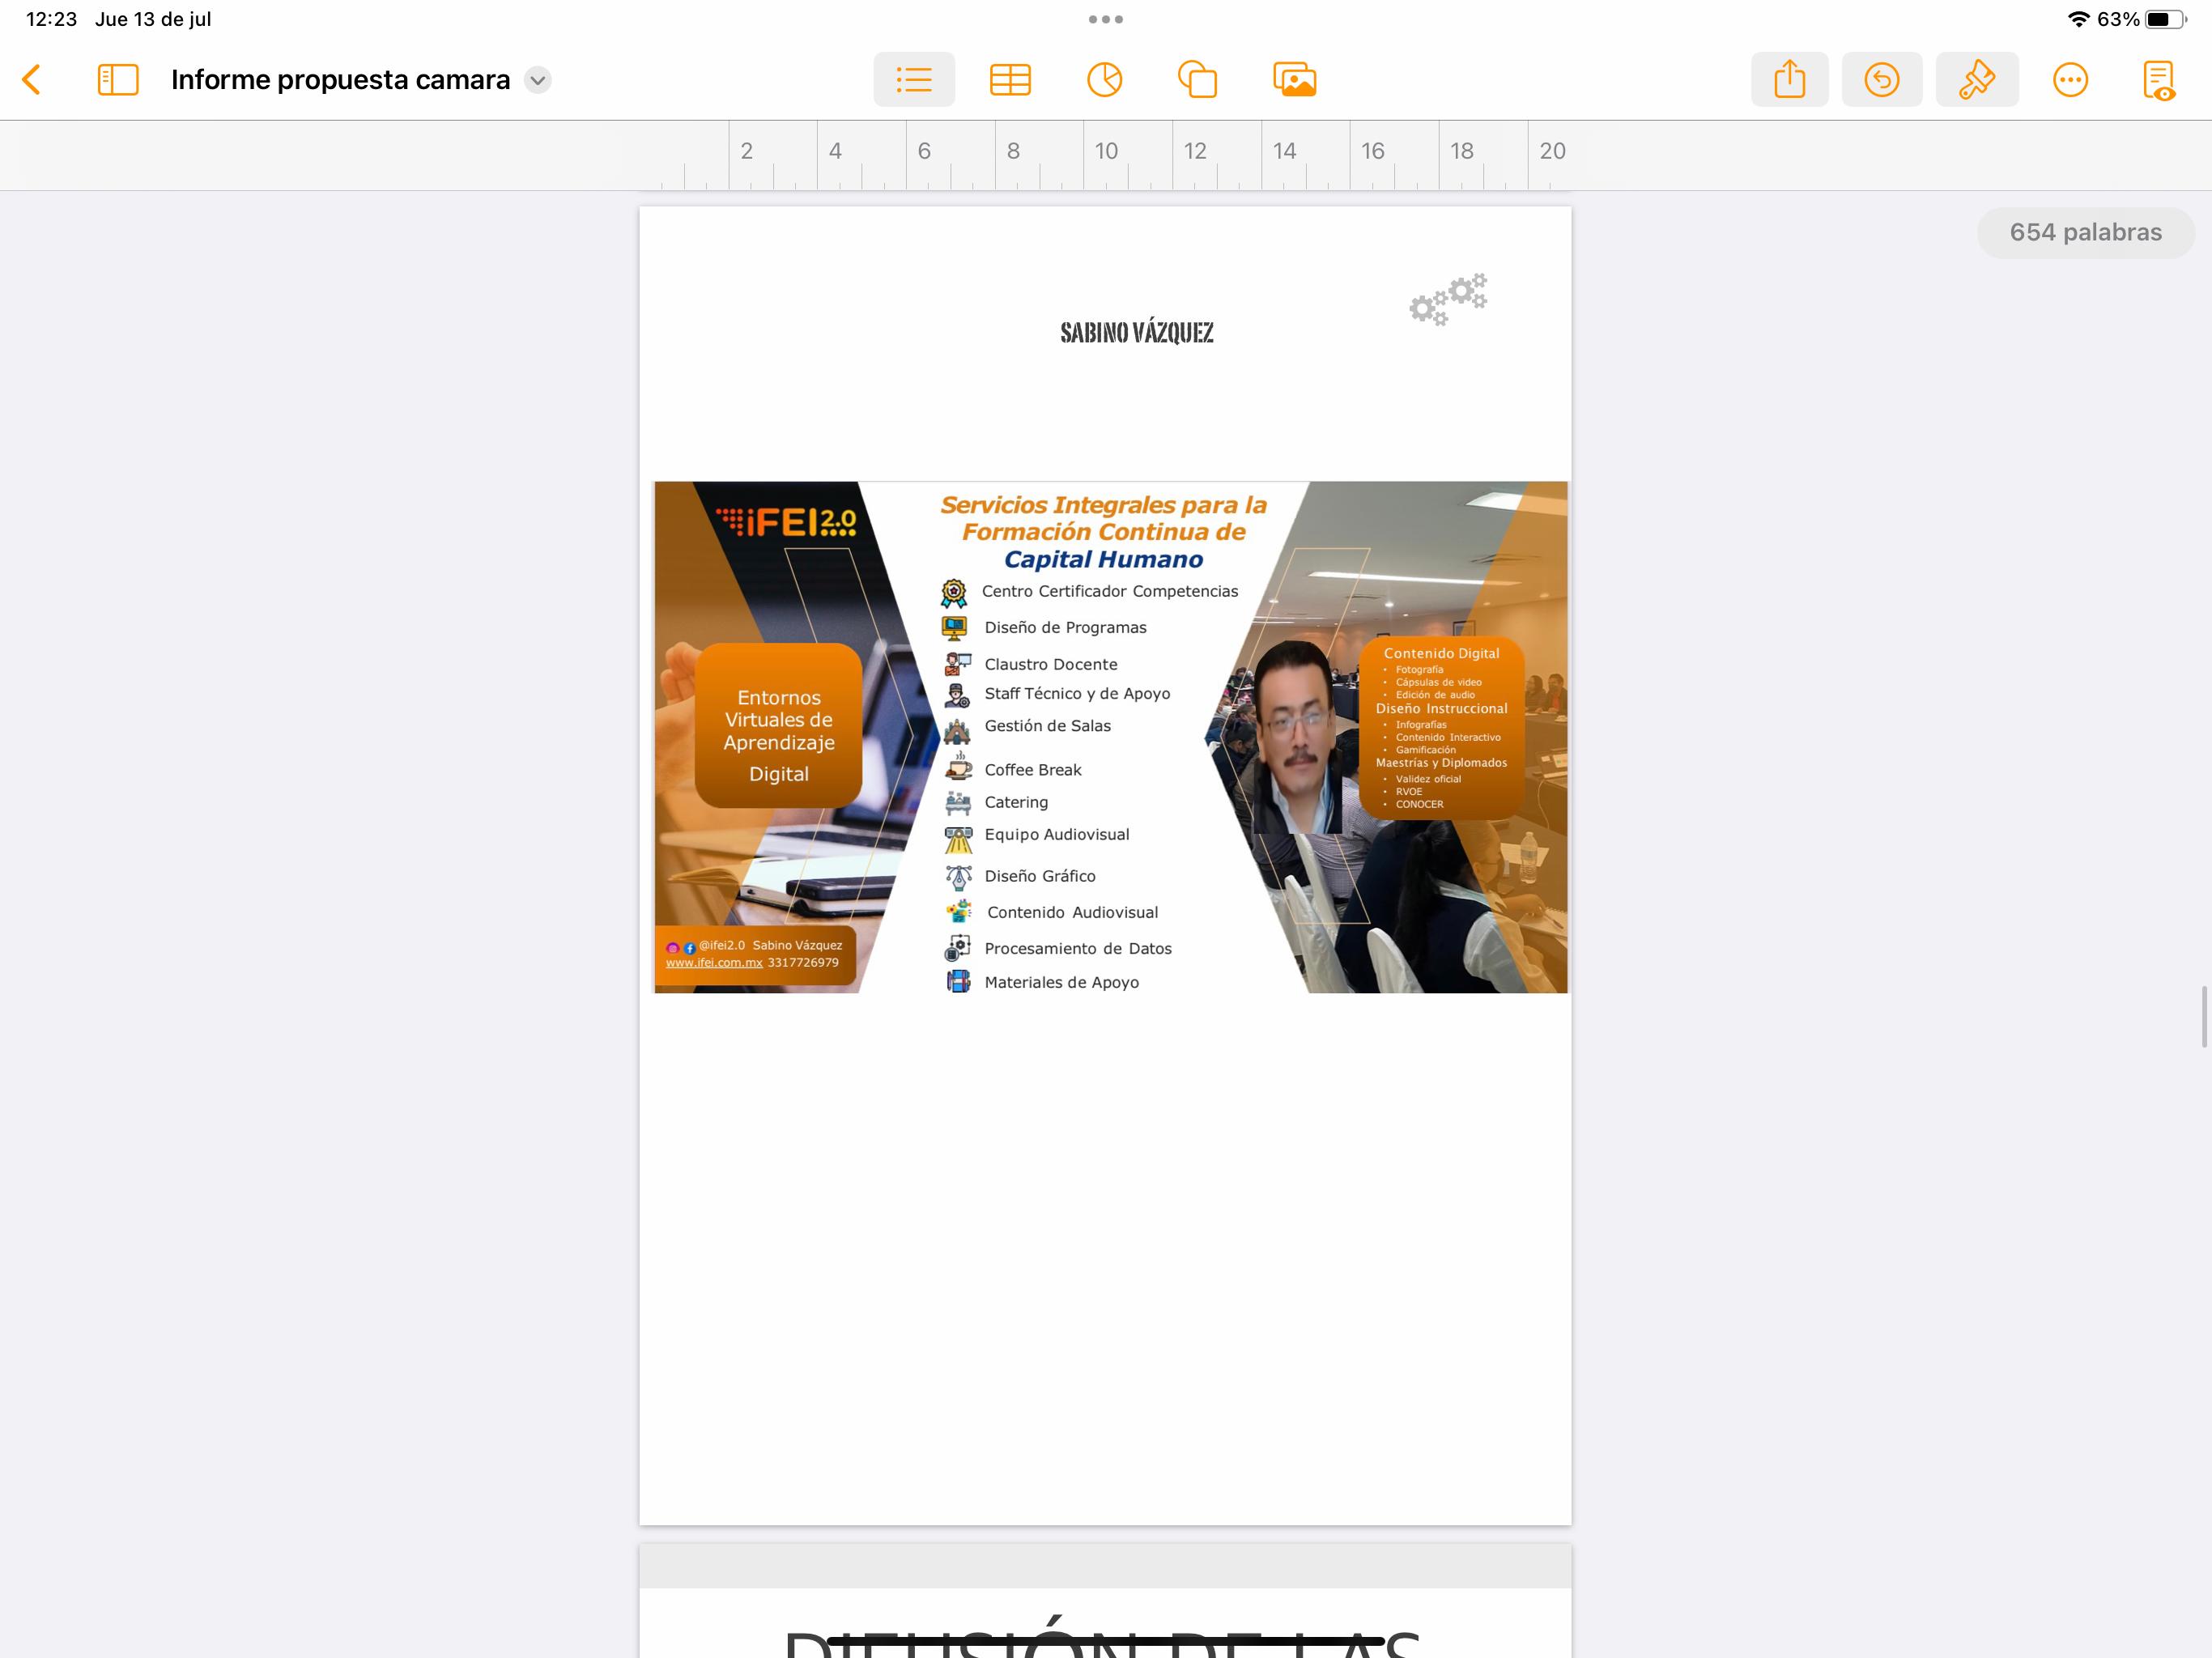This screenshot has width=2212, height=1658.
Task: Select the SABINO VÁZQUEZ header text
Action: (x=1136, y=333)
